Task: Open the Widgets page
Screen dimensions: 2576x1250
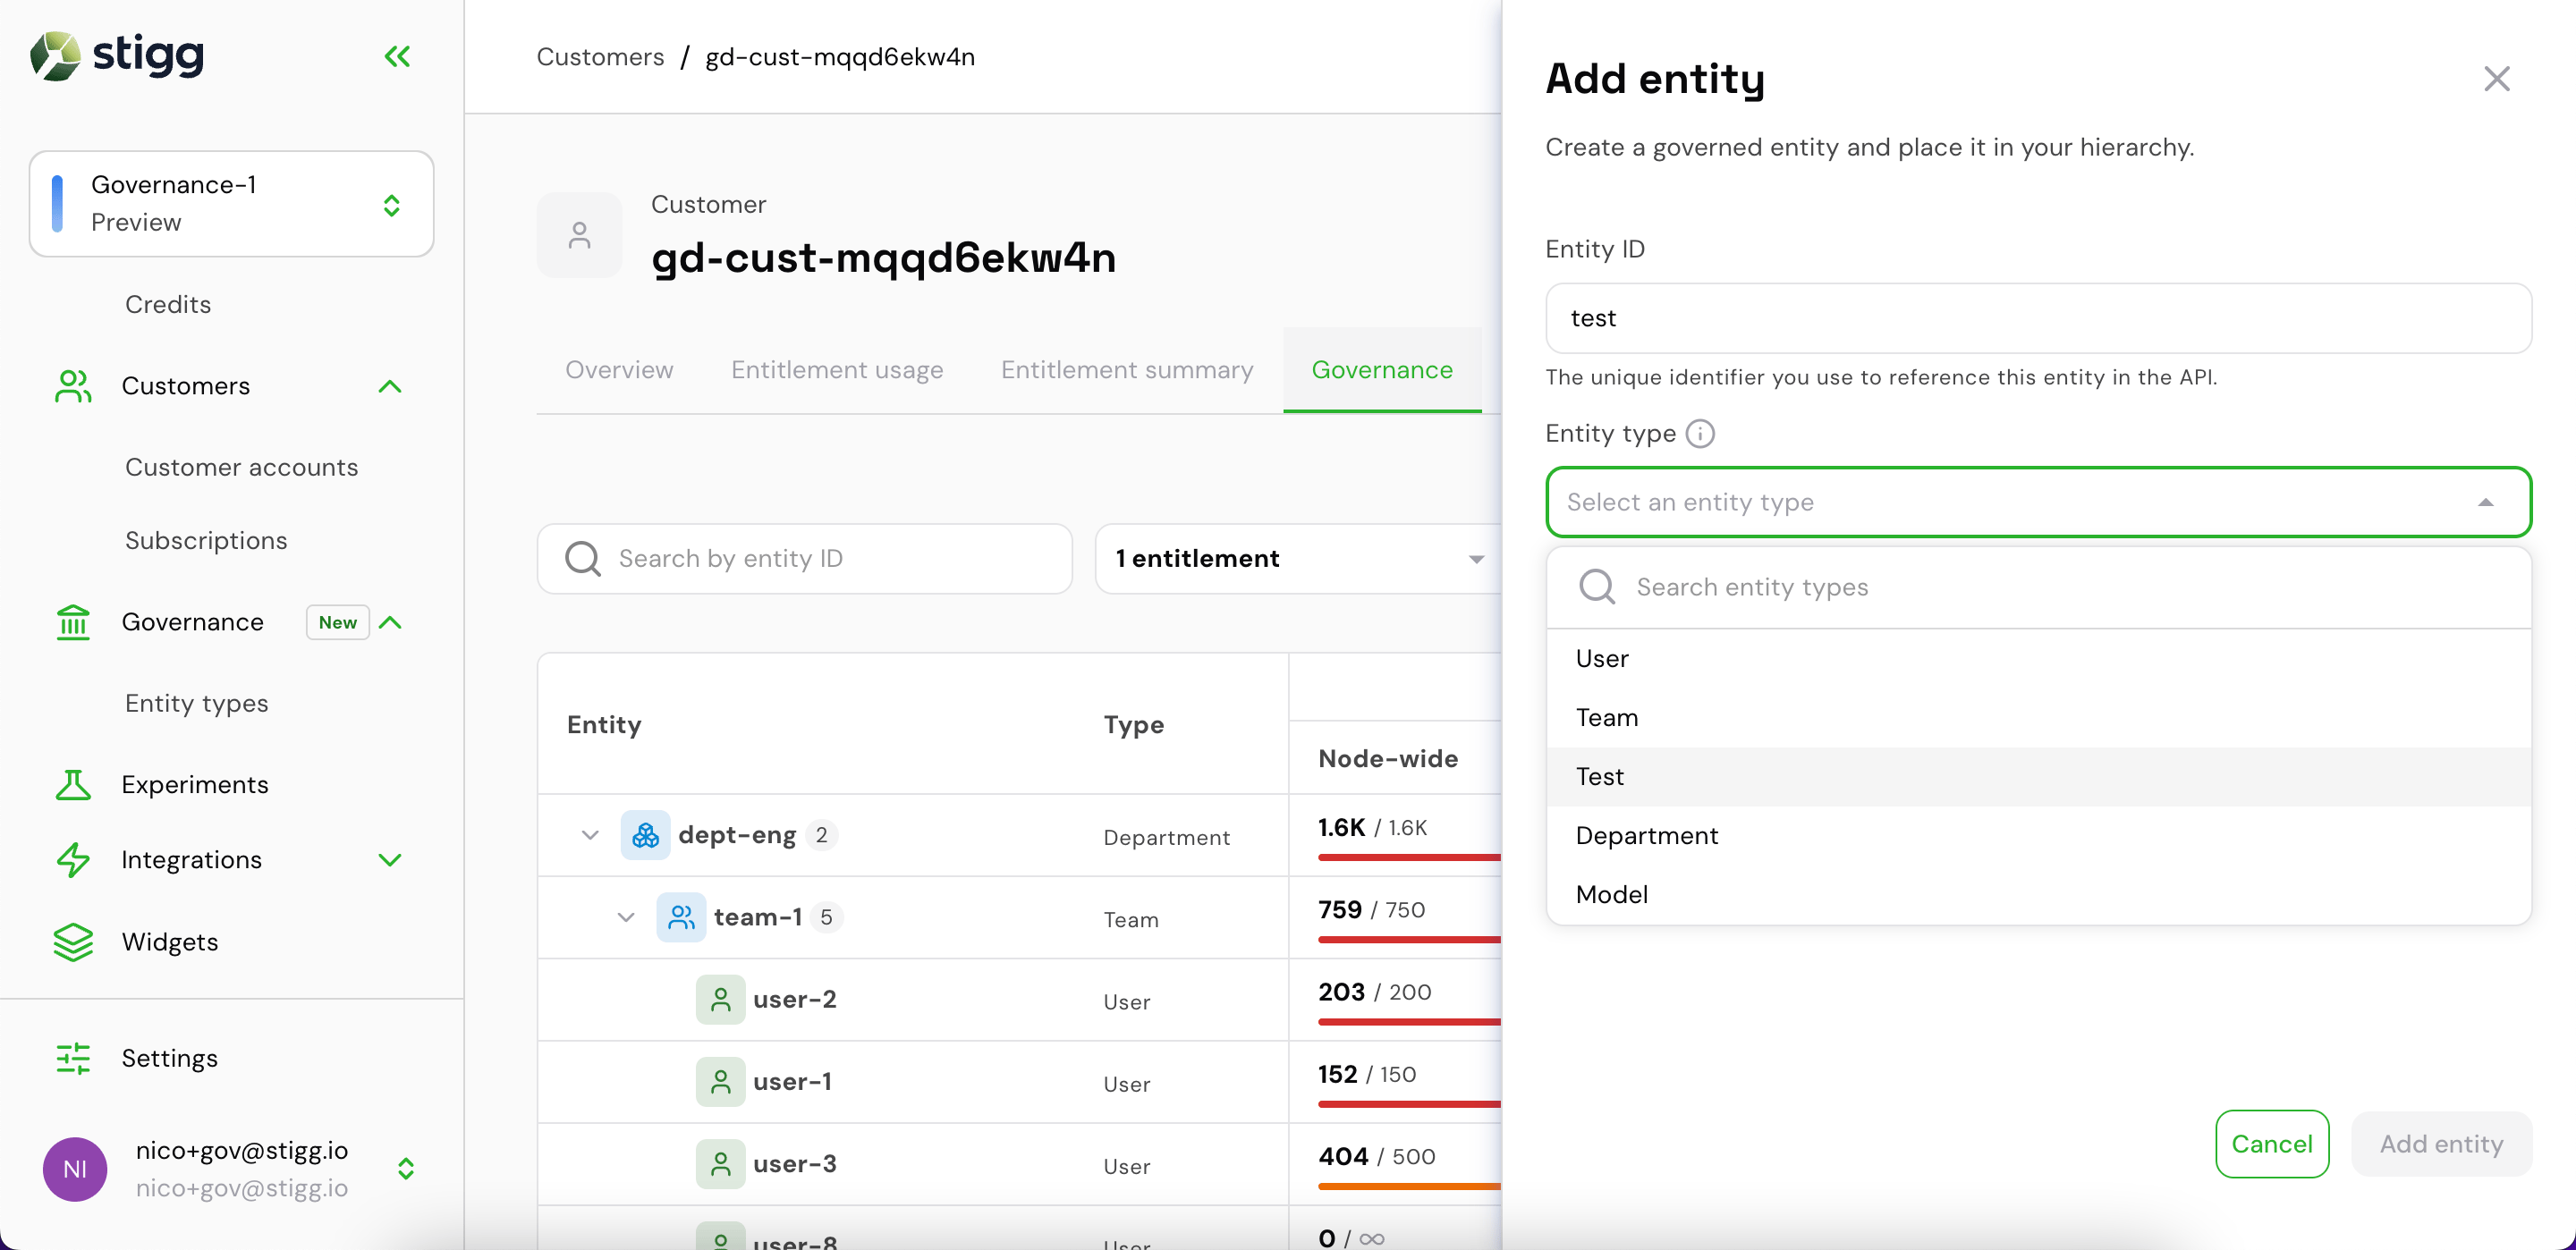Action: pyautogui.click(x=170, y=942)
